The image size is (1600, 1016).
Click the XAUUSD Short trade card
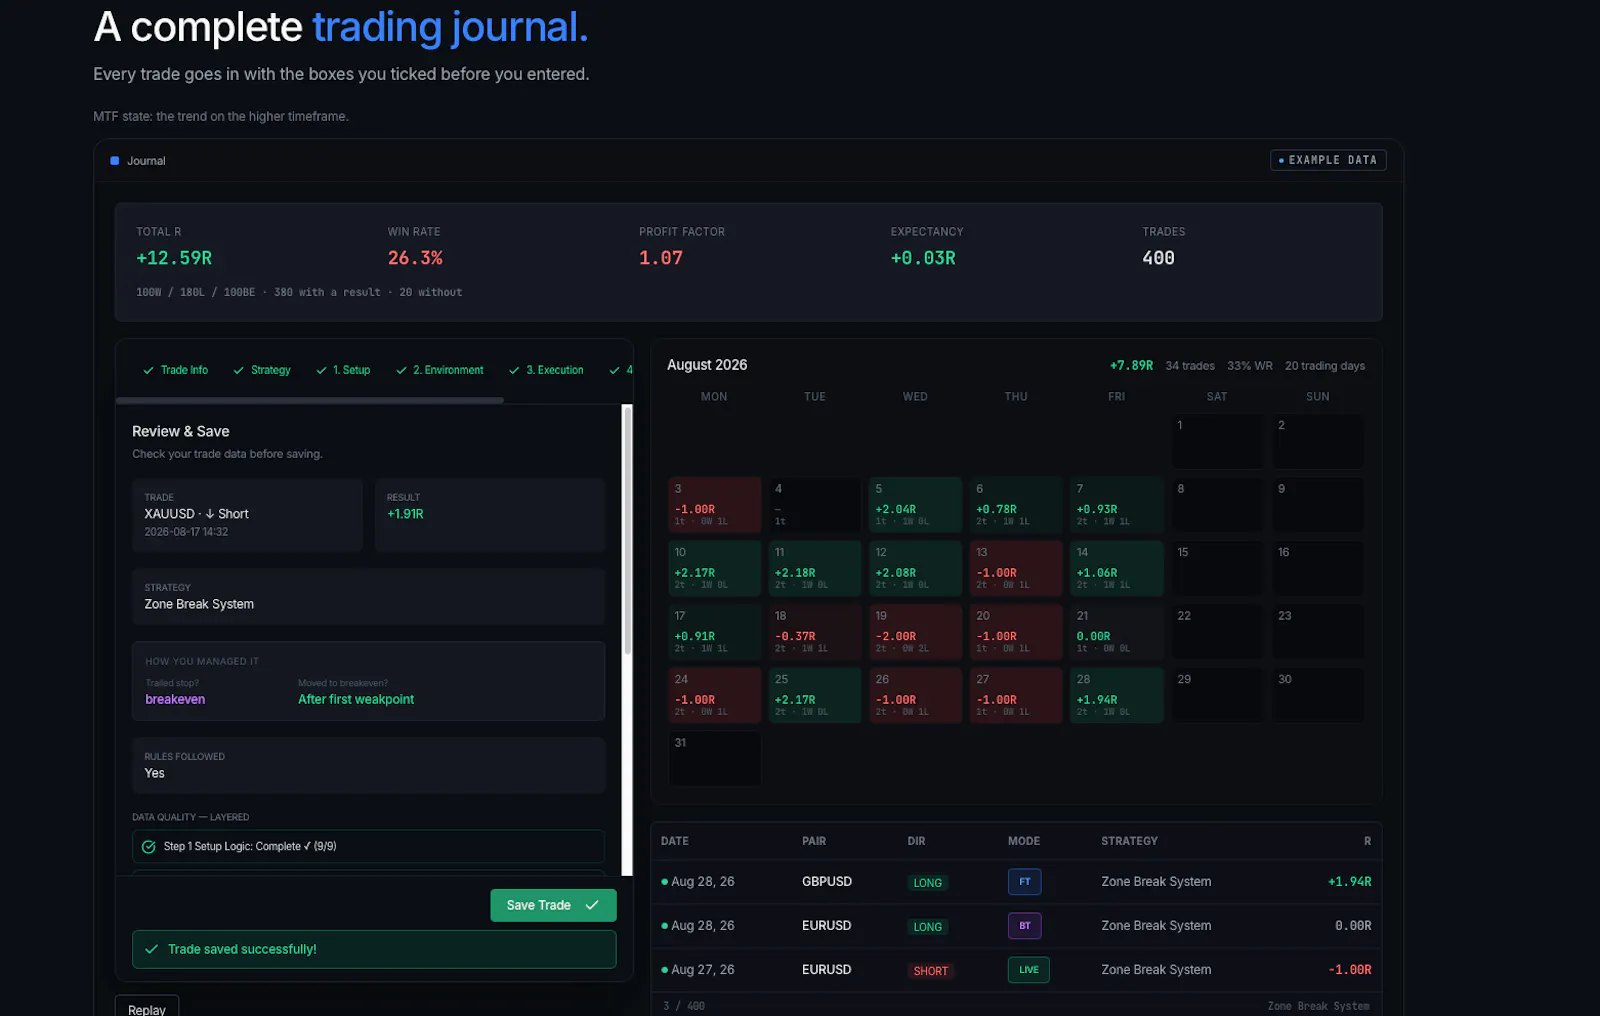pyautogui.click(x=247, y=515)
